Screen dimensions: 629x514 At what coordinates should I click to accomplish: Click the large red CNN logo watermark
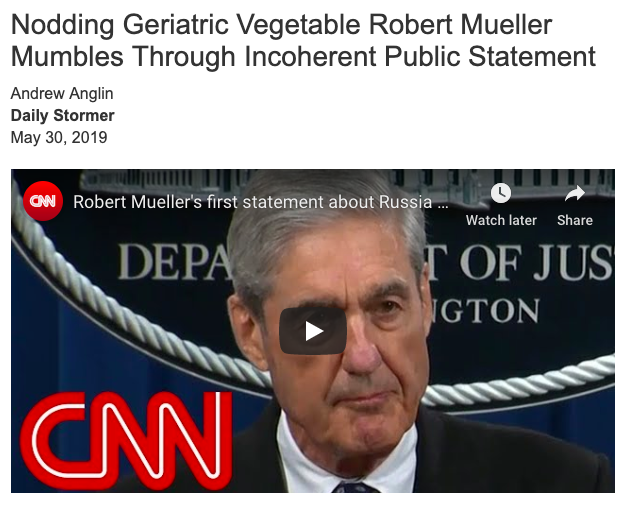point(126,441)
